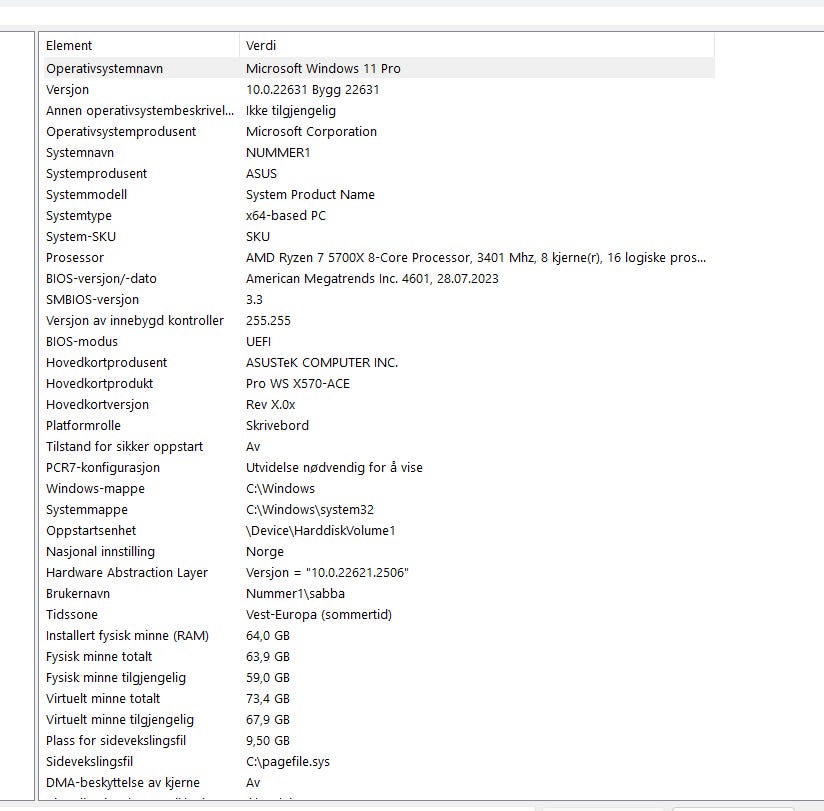Screen dimensions: 824x811
Task: Click the NUMMER1 value
Action: coord(278,152)
